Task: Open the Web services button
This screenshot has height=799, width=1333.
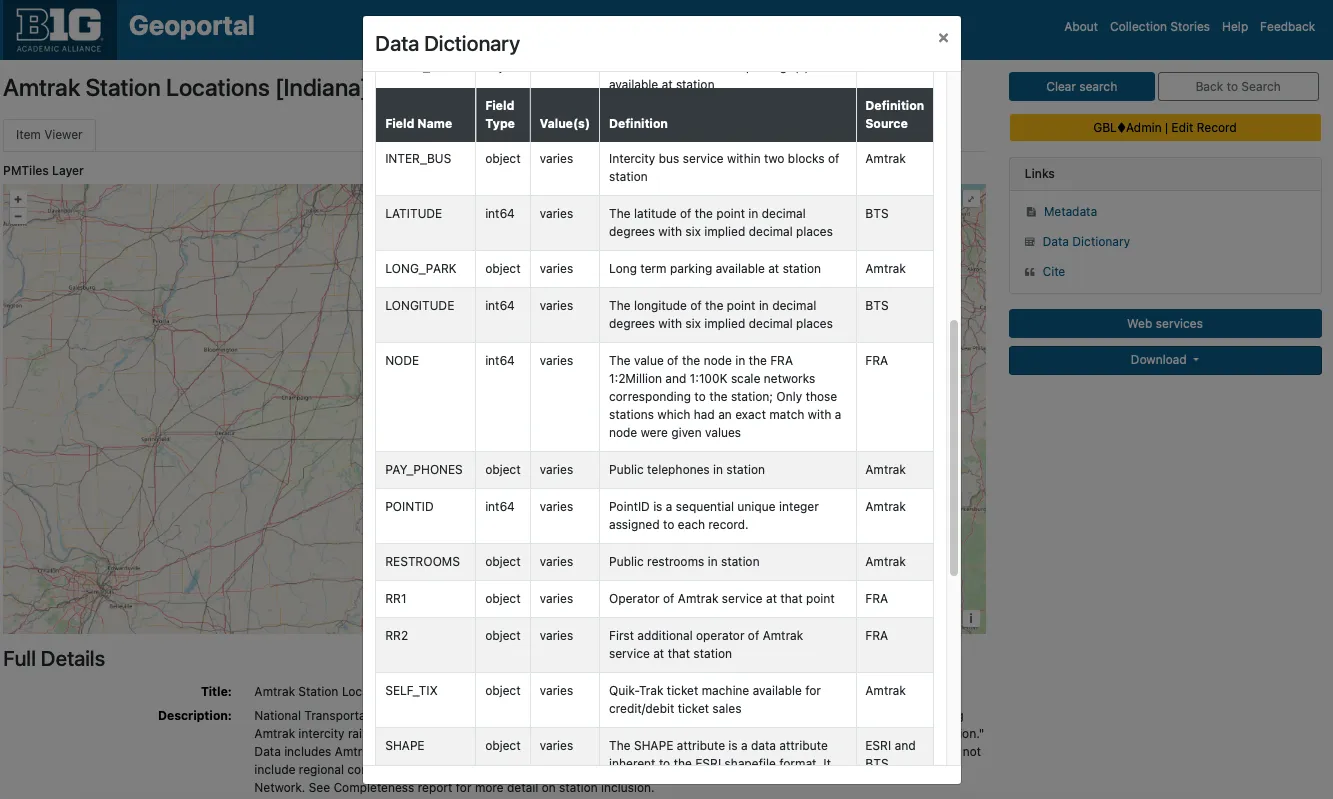Action: [x=1165, y=324]
